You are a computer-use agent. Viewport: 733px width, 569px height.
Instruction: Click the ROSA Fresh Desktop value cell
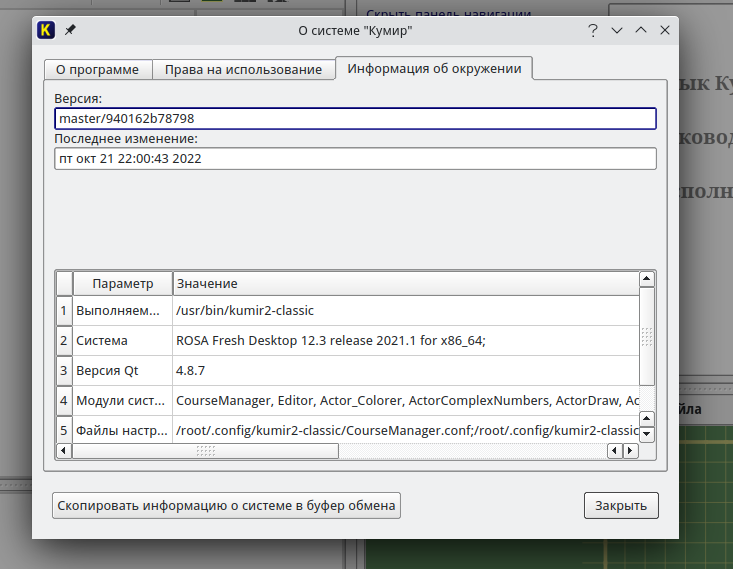coord(406,341)
